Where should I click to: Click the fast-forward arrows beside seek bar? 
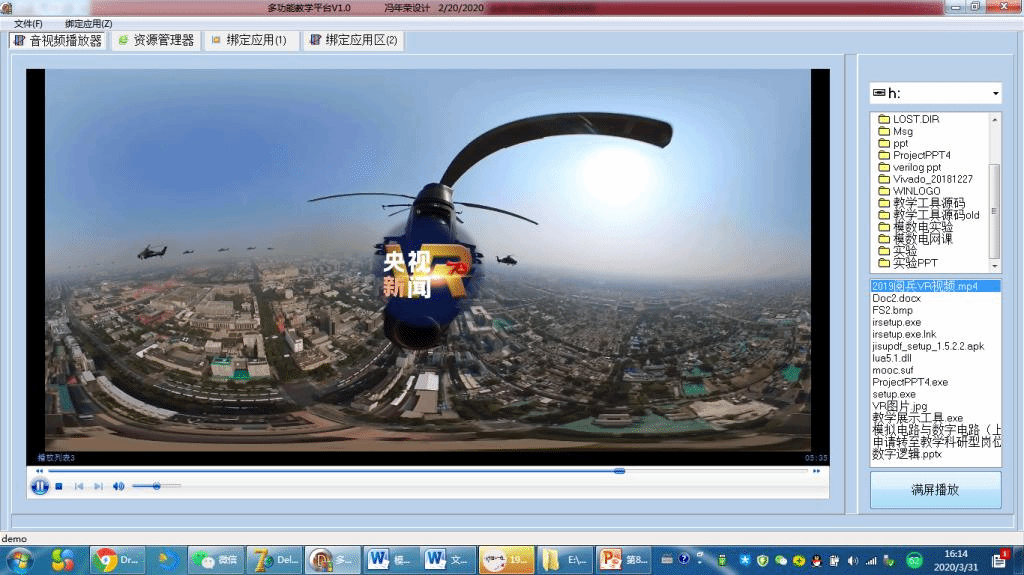click(816, 470)
